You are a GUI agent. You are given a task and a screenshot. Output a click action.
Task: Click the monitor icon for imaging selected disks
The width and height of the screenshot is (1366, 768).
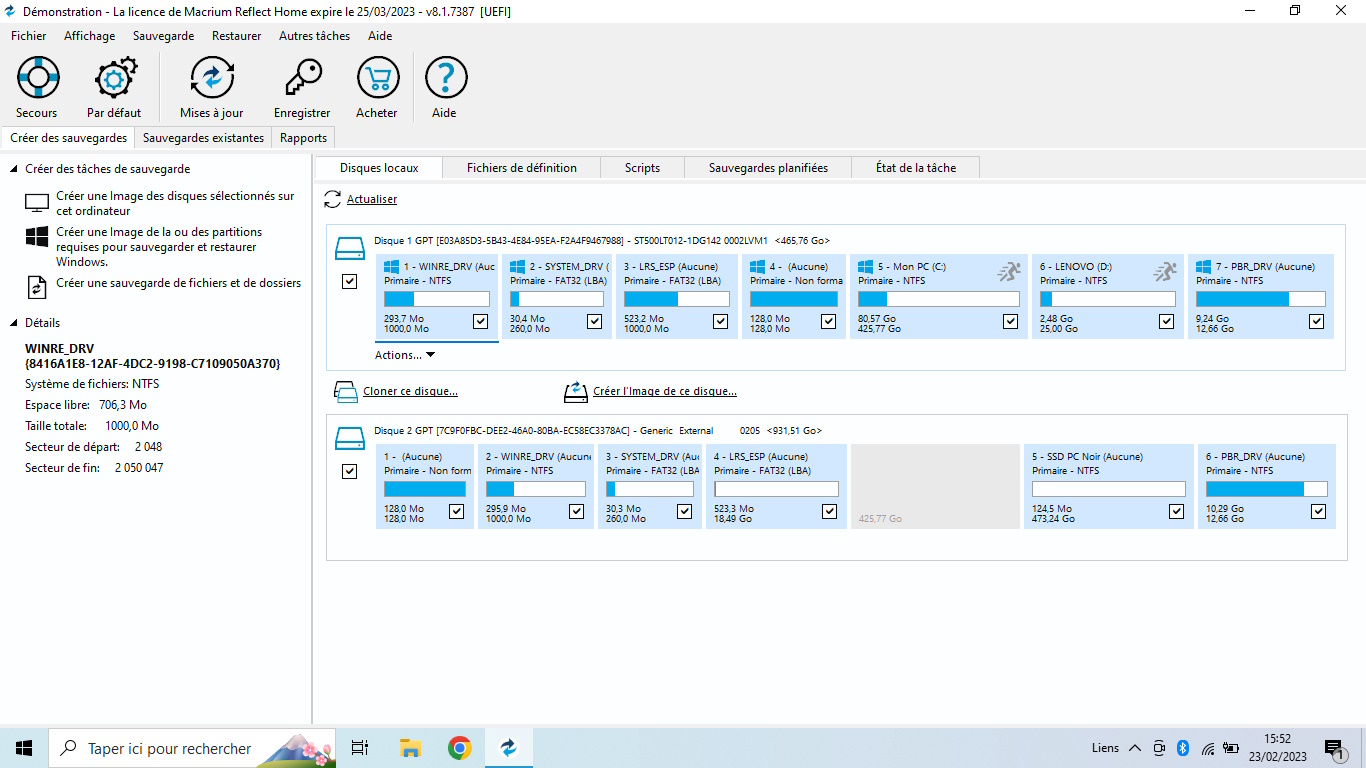tap(37, 203)
